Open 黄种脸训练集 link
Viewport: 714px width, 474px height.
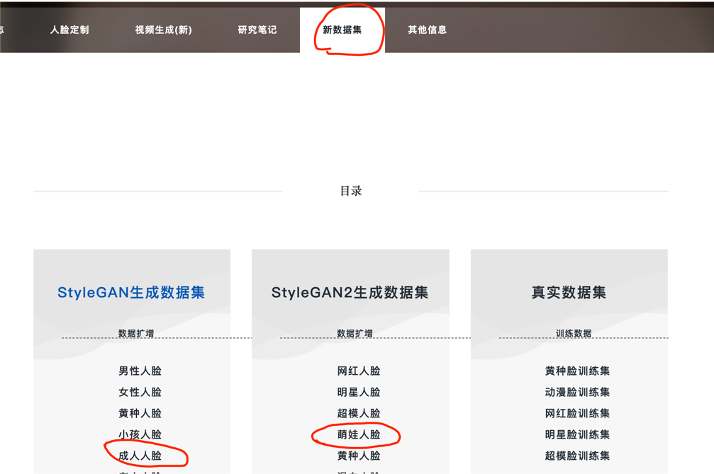[577, 371]
